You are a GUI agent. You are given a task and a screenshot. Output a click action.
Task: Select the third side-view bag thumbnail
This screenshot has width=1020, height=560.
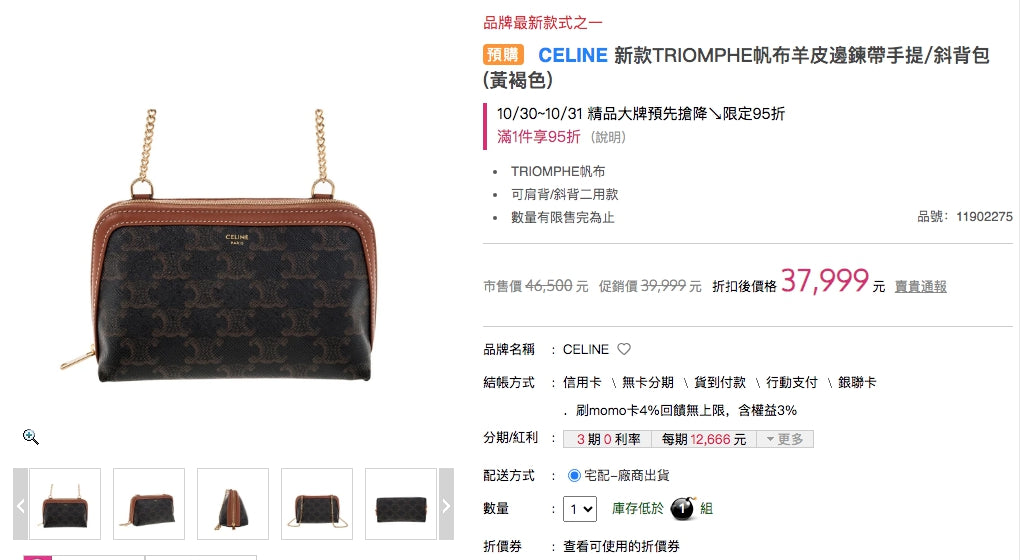click(x=233, y=504)
